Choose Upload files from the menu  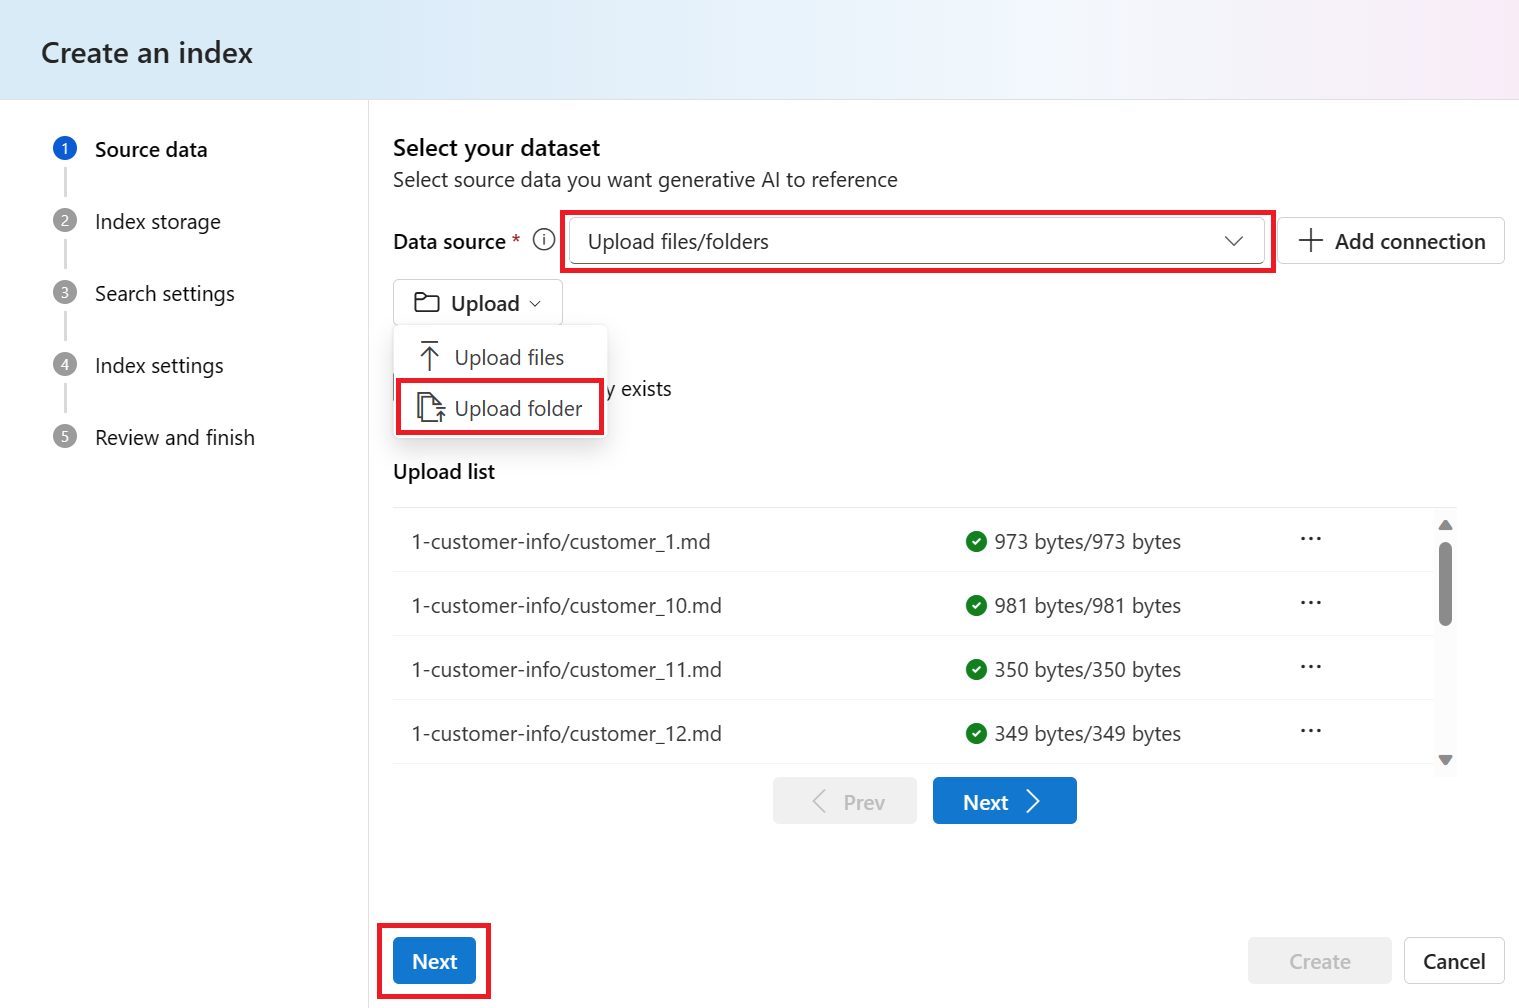tap(500, 357)
